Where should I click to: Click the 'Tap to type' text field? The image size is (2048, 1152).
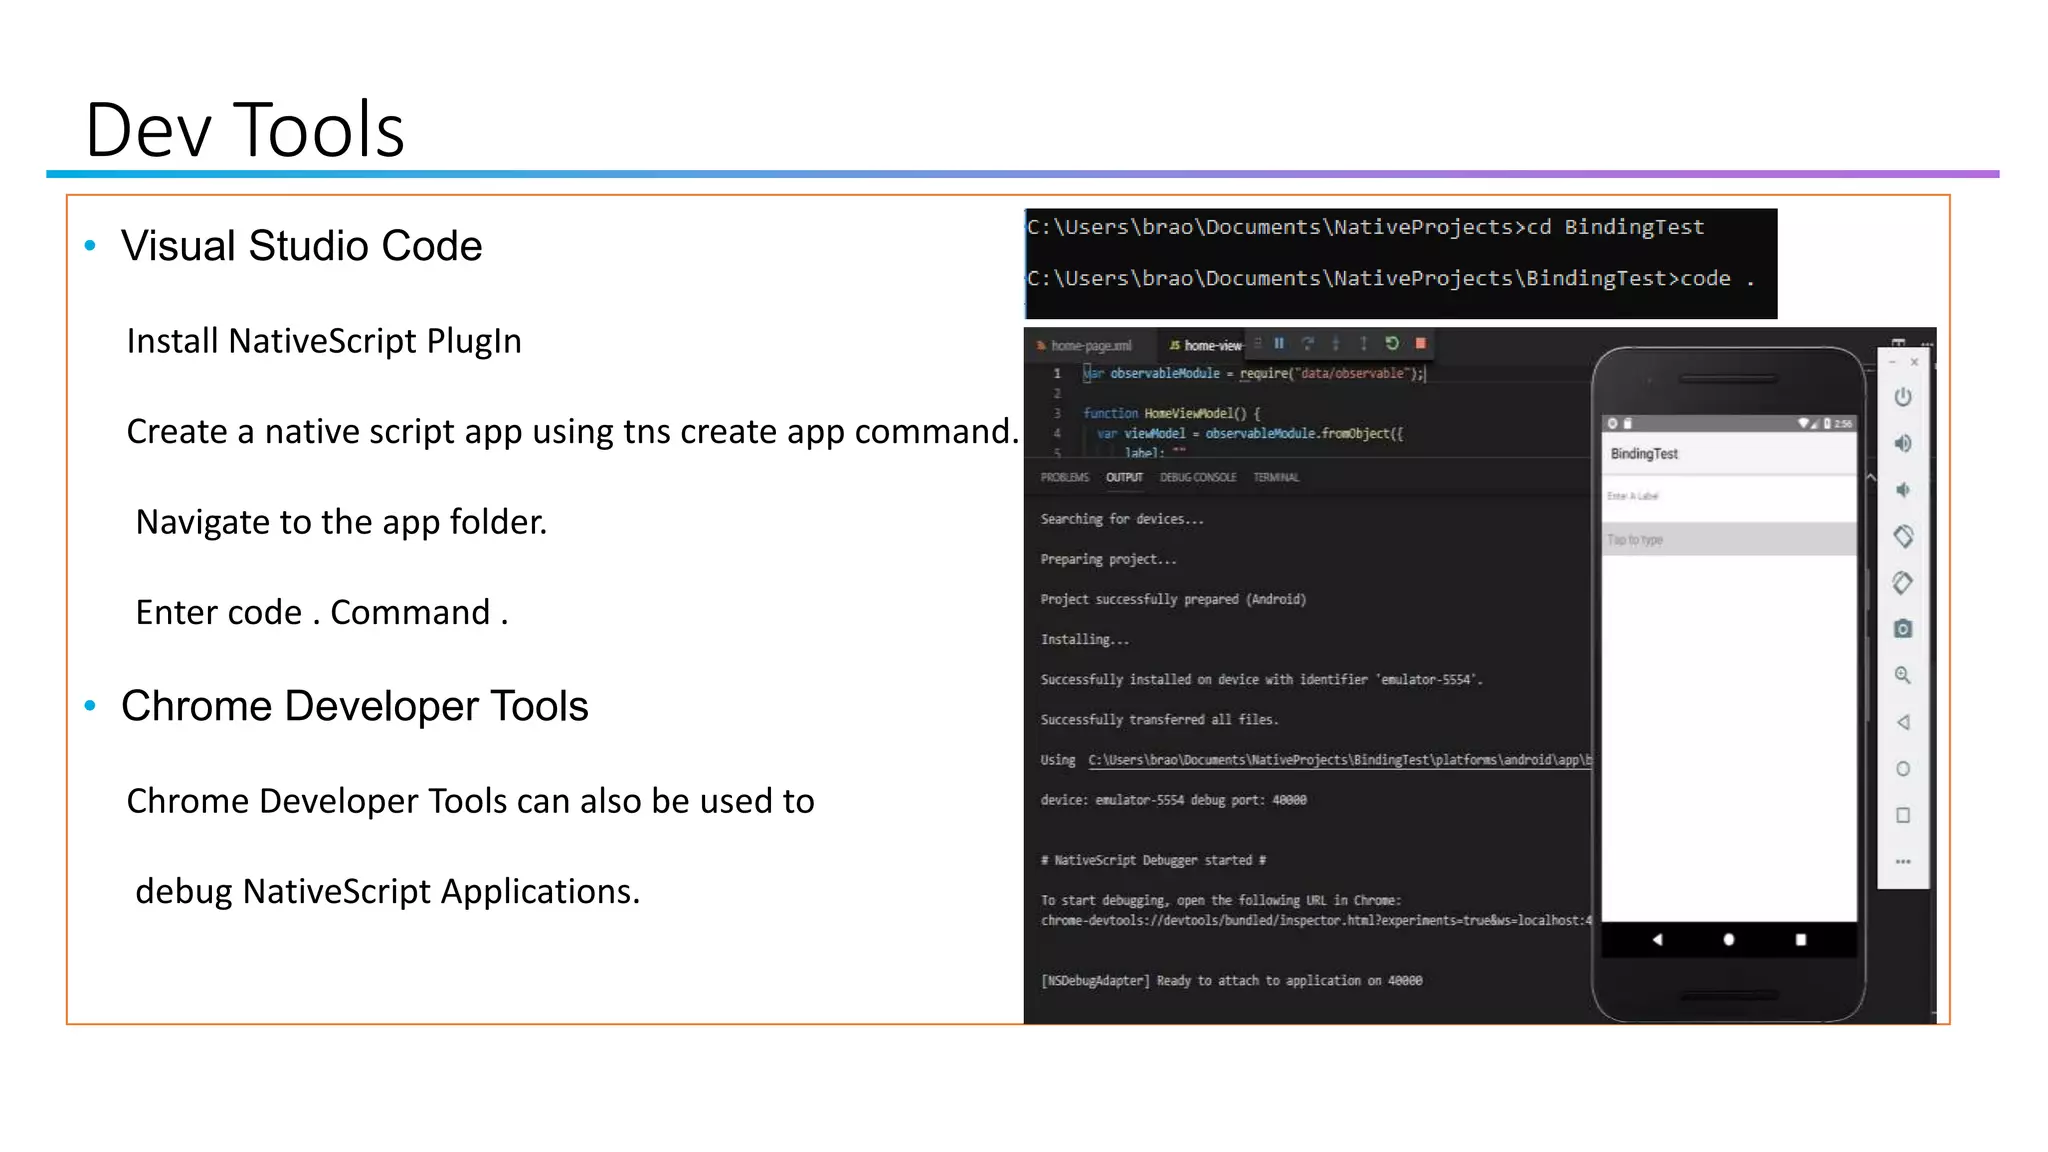tap(1729, 539)
